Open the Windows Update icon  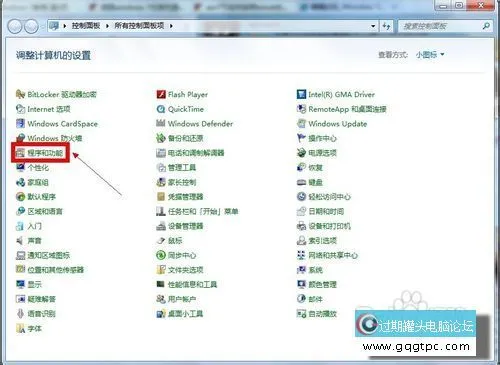point(301,124)
